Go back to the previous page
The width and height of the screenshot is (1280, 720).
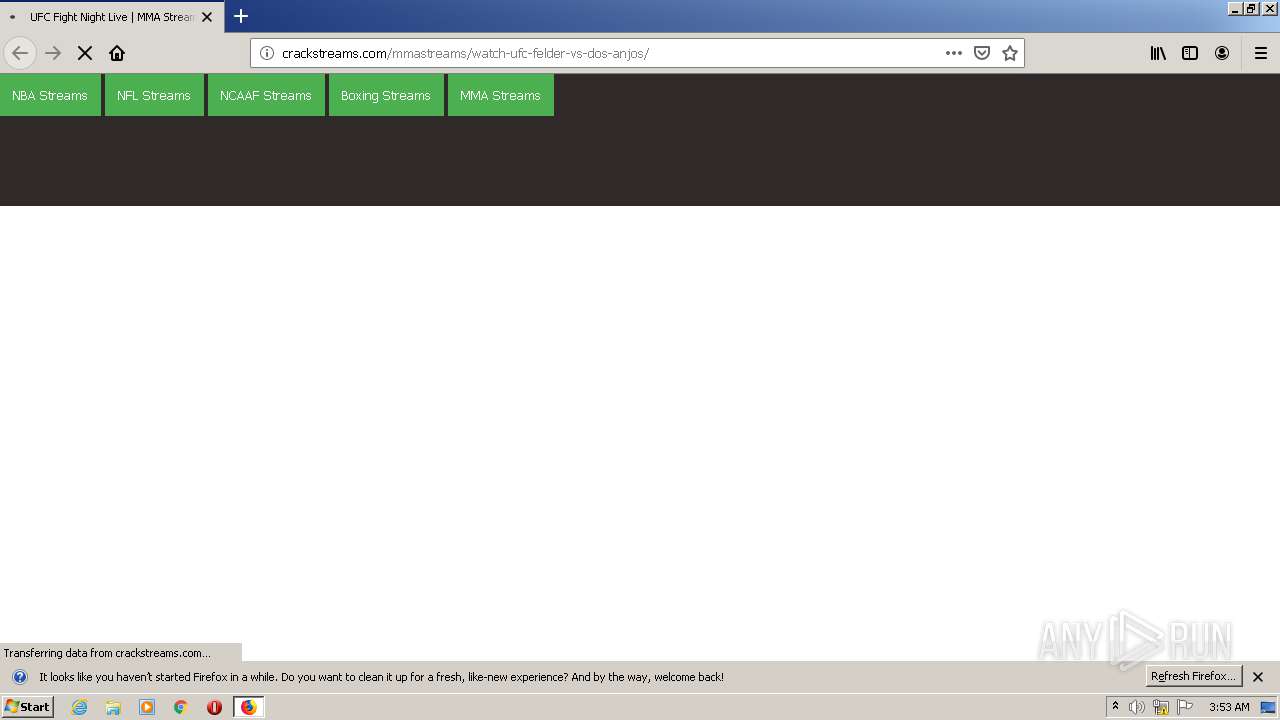click(20, 53)
